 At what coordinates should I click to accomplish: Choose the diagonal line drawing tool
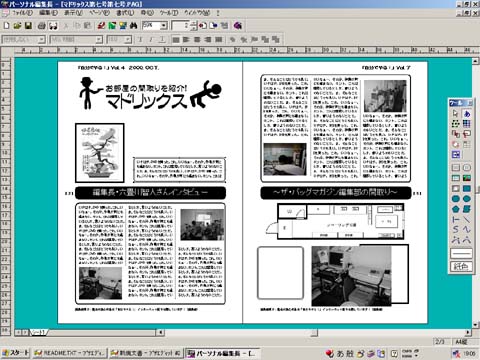click(x=467, y=220)
